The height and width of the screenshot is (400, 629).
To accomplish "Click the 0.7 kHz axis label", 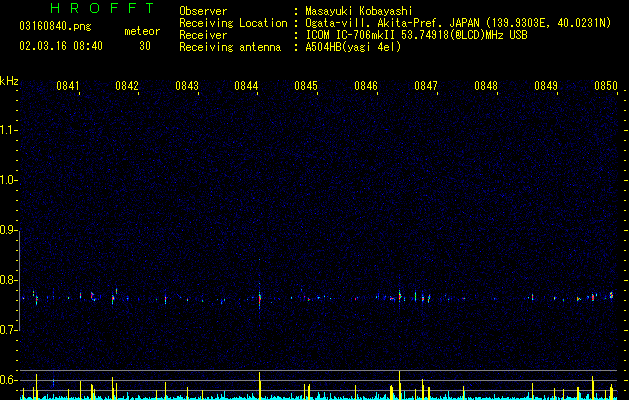I will pyautogui.click(x=8, y=330).
